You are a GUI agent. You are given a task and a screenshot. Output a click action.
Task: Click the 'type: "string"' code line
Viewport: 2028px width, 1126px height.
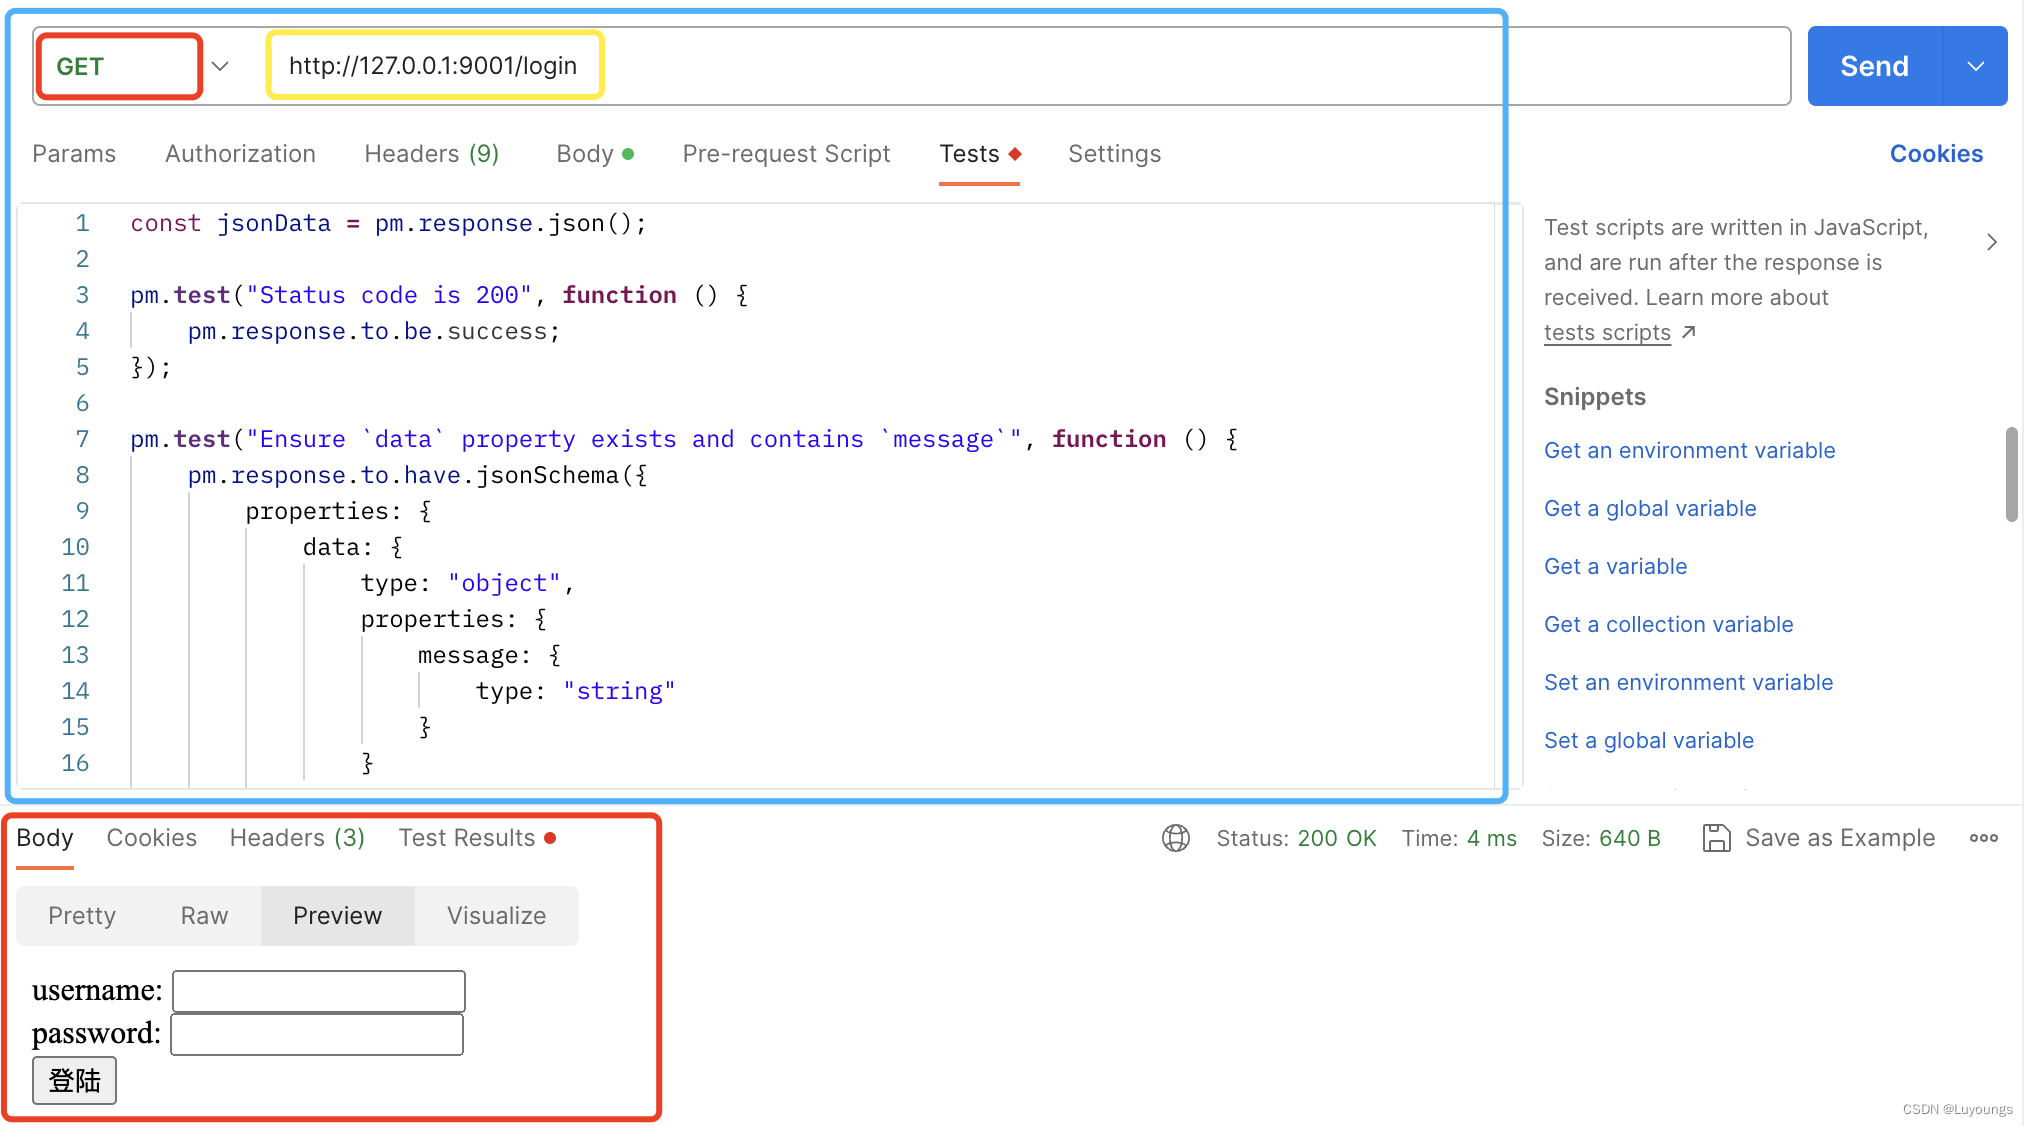575,691
